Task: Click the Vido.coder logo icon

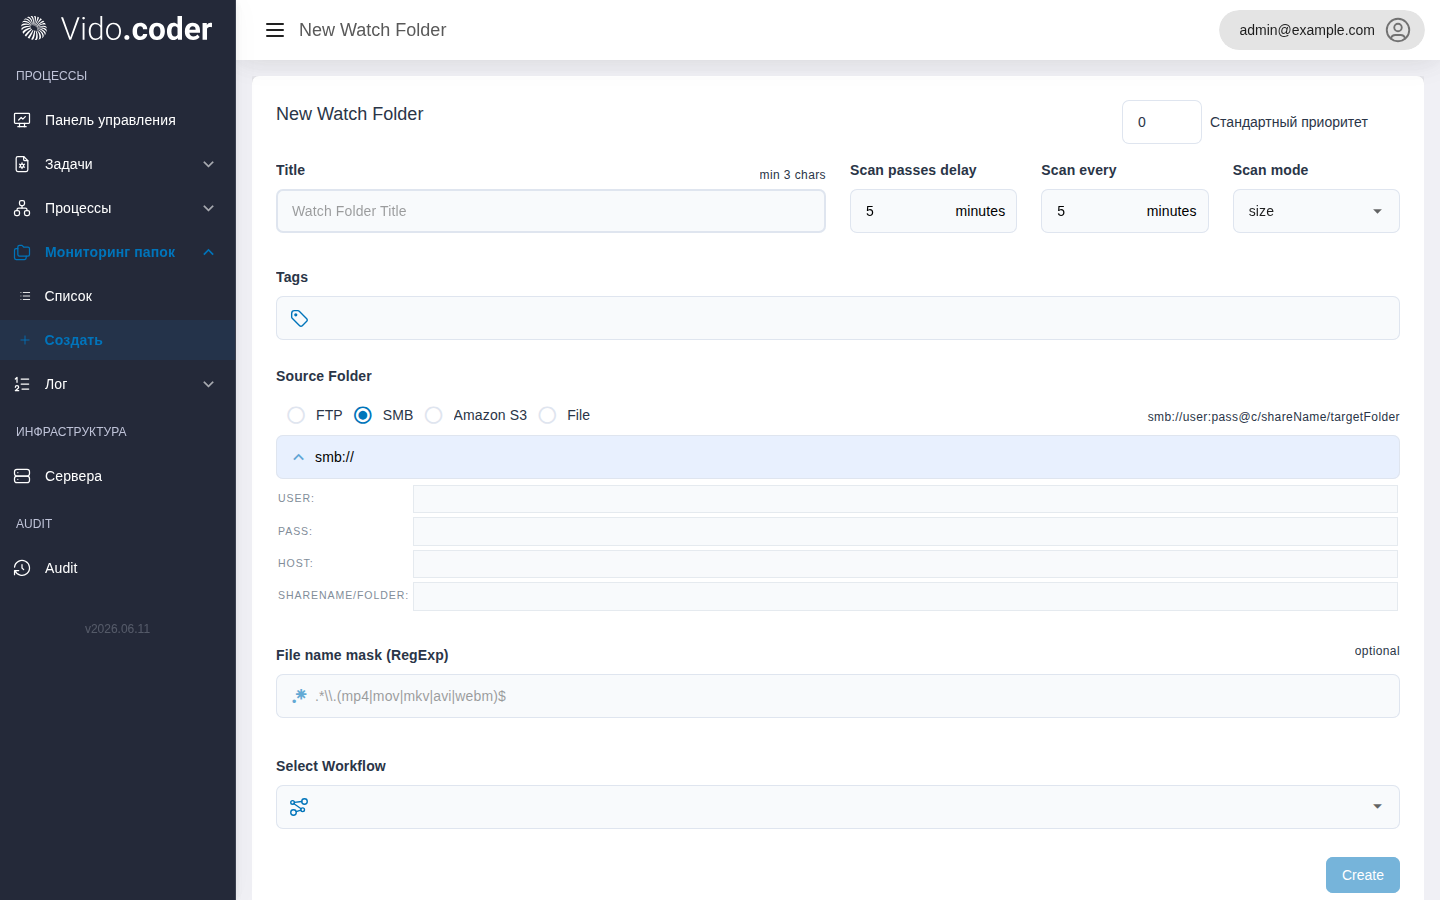Action: [34, 29]
